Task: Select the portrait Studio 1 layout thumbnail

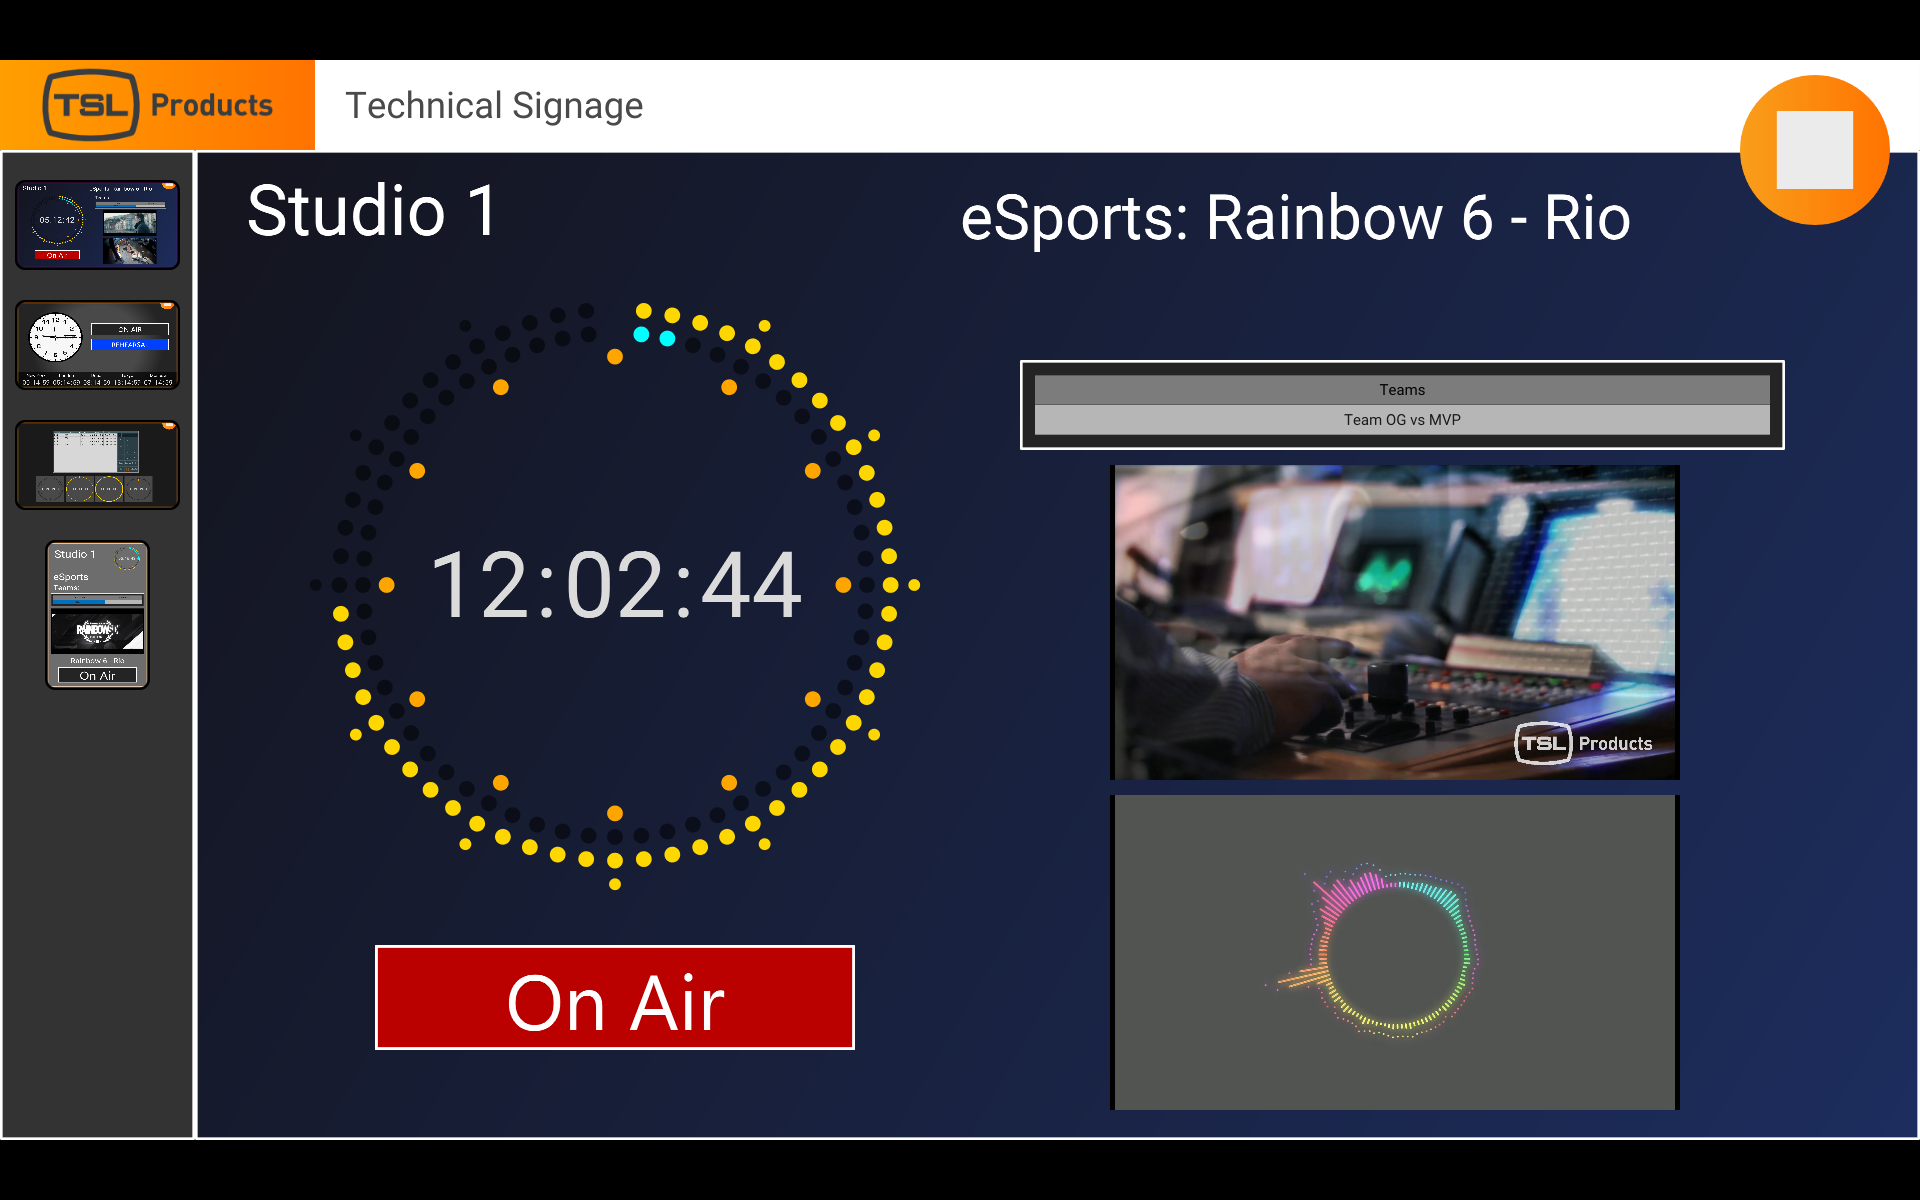Action: click(97, 615)
